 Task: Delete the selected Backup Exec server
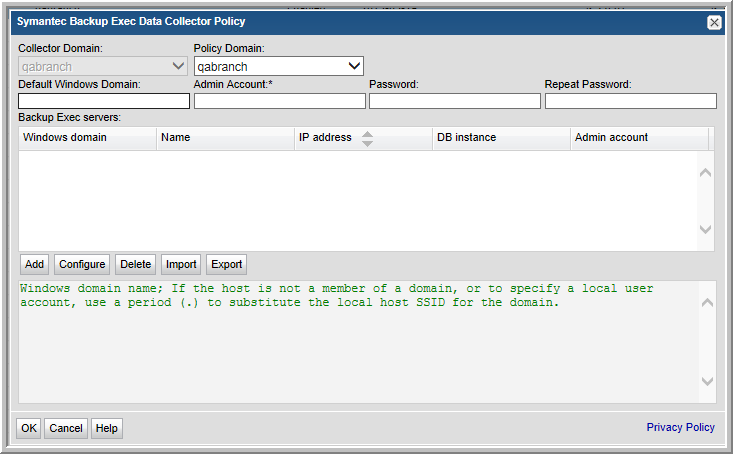pyautogui.click(x=135, y=264)
